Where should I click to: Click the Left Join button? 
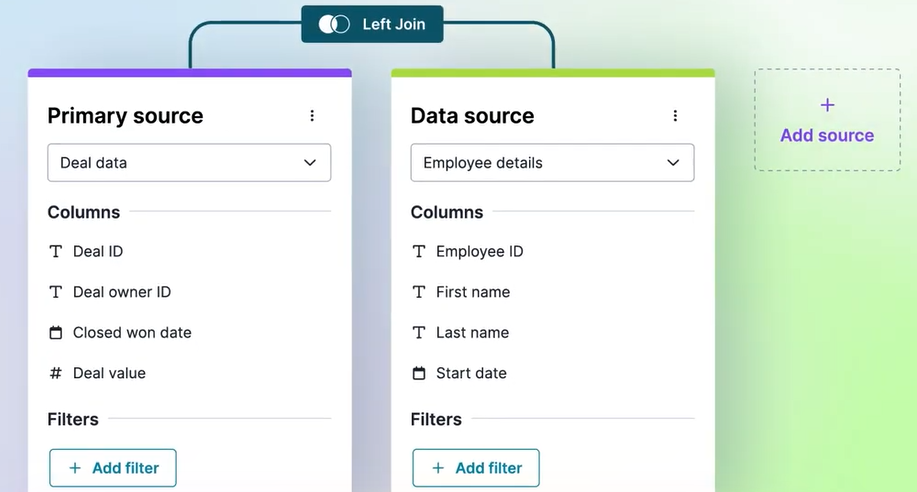pos(372,24)
